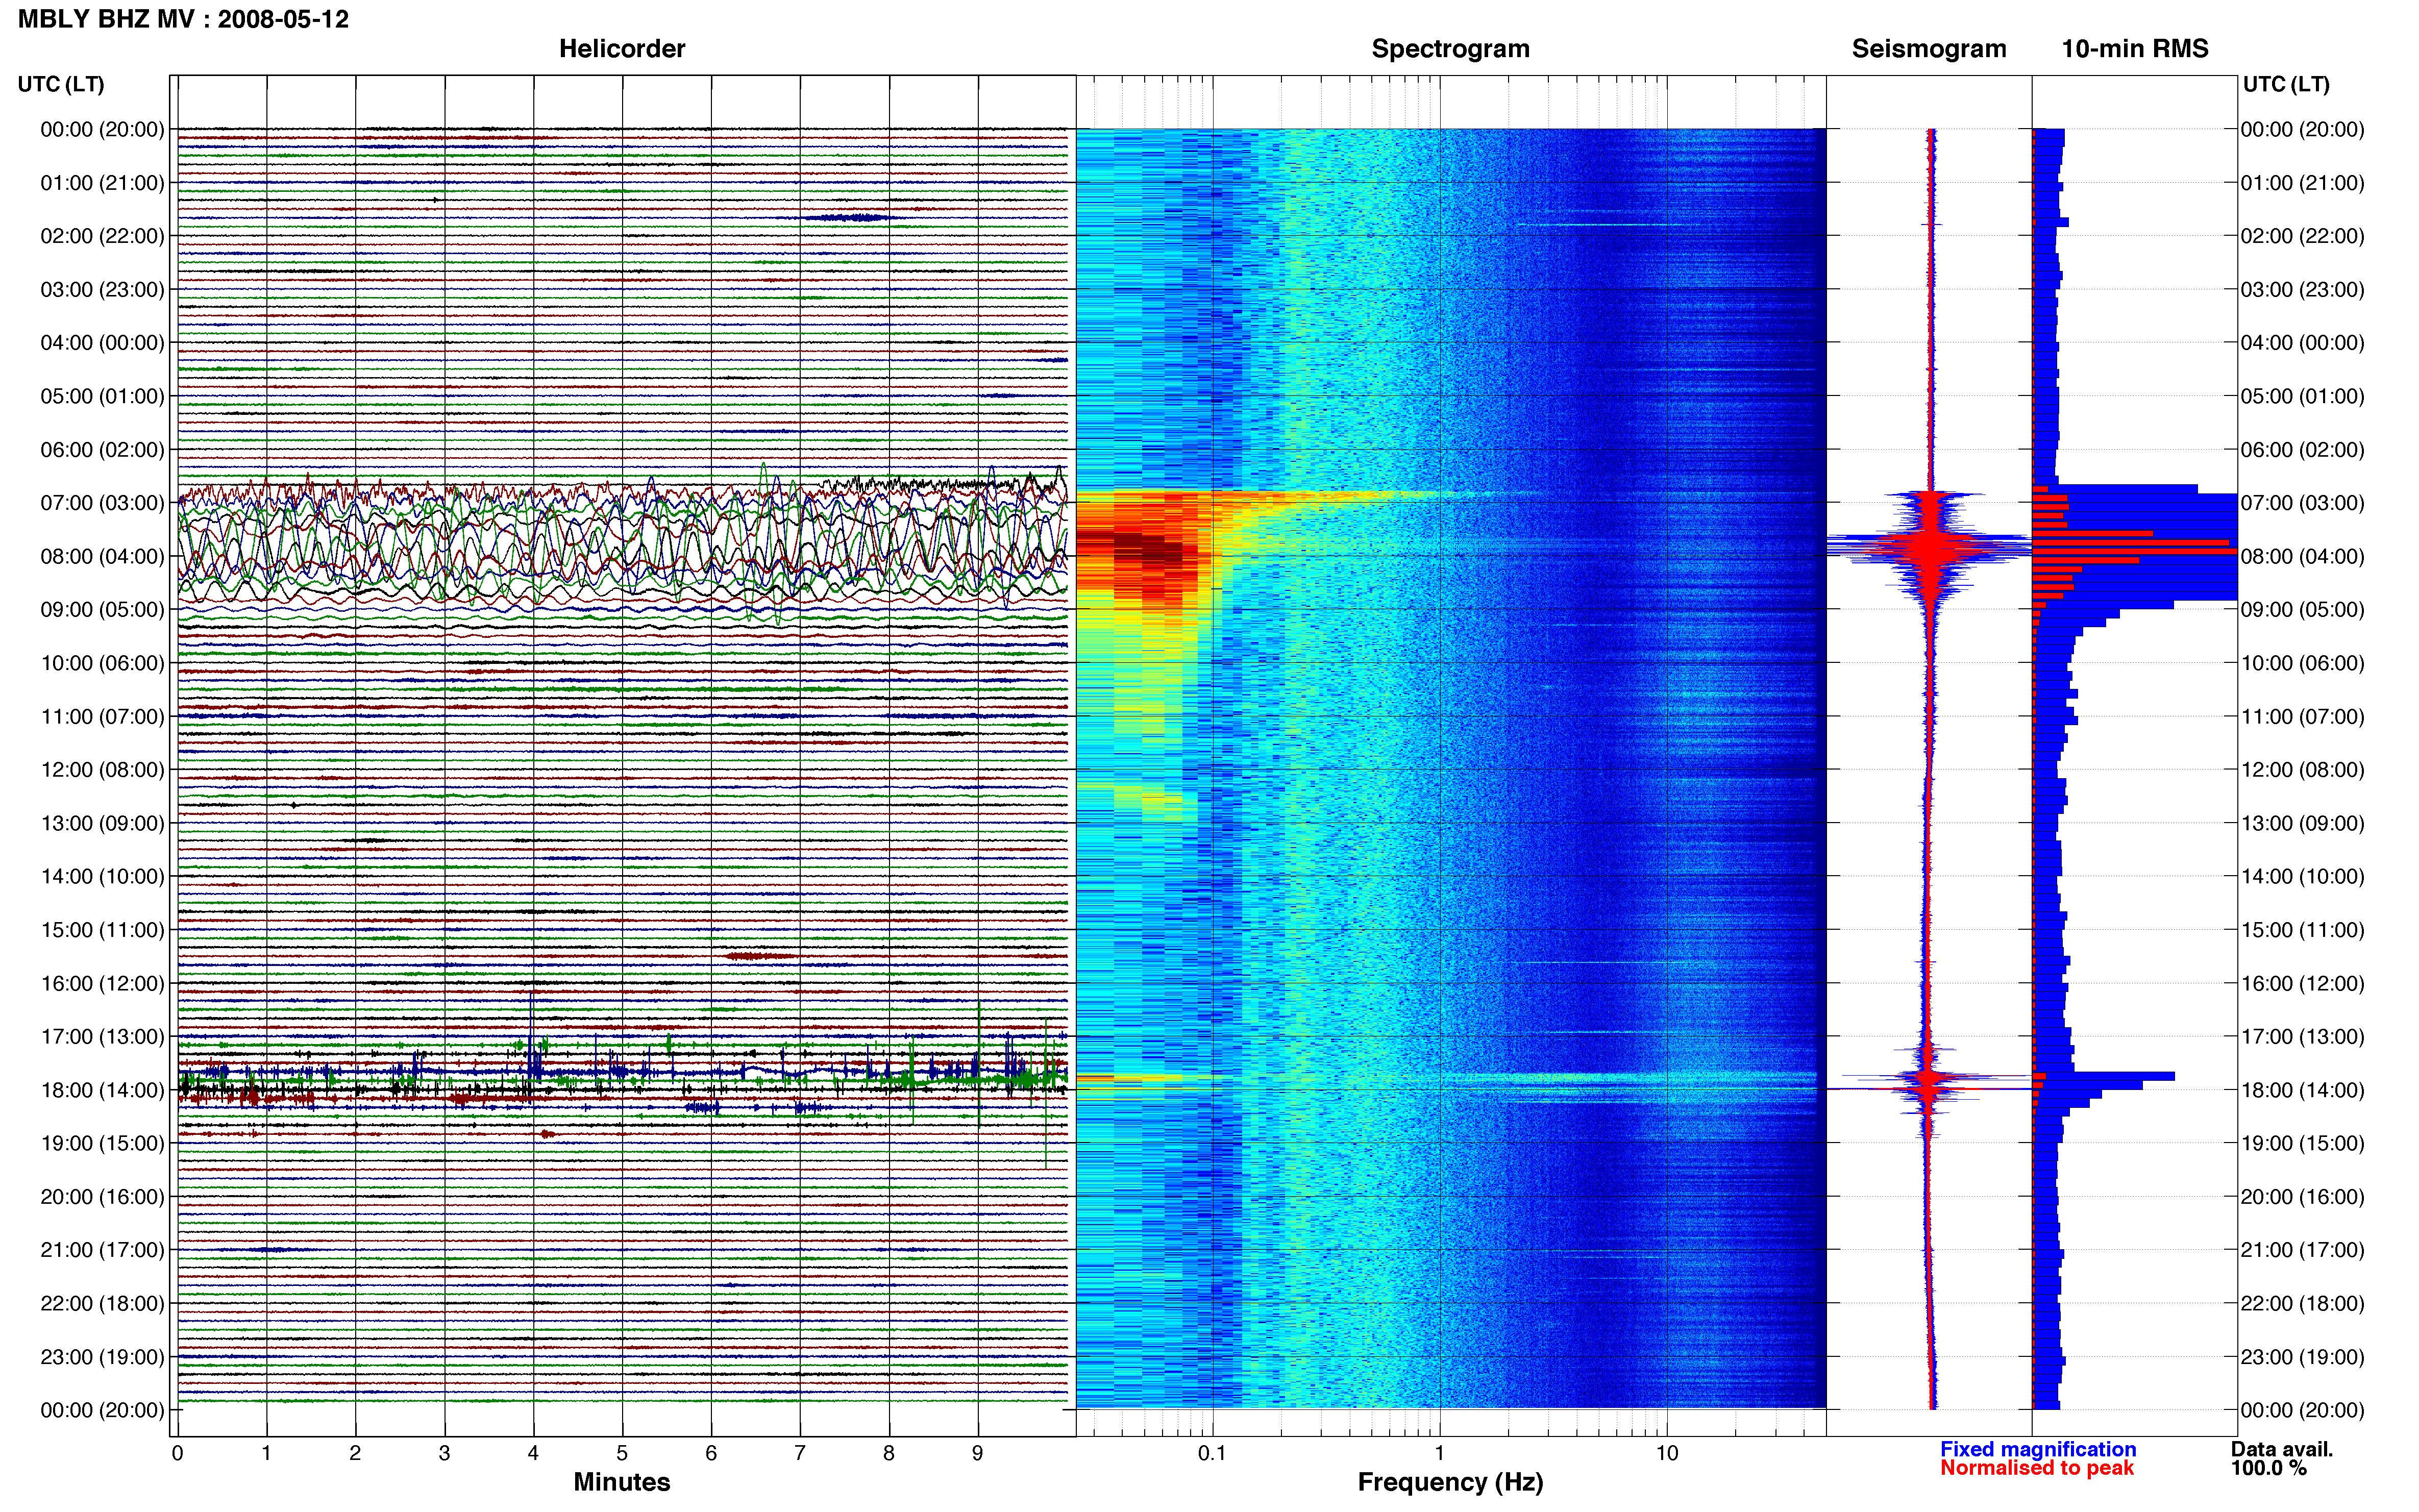Click left time label 18:00 (14:00)

[x=102, y=1090]
